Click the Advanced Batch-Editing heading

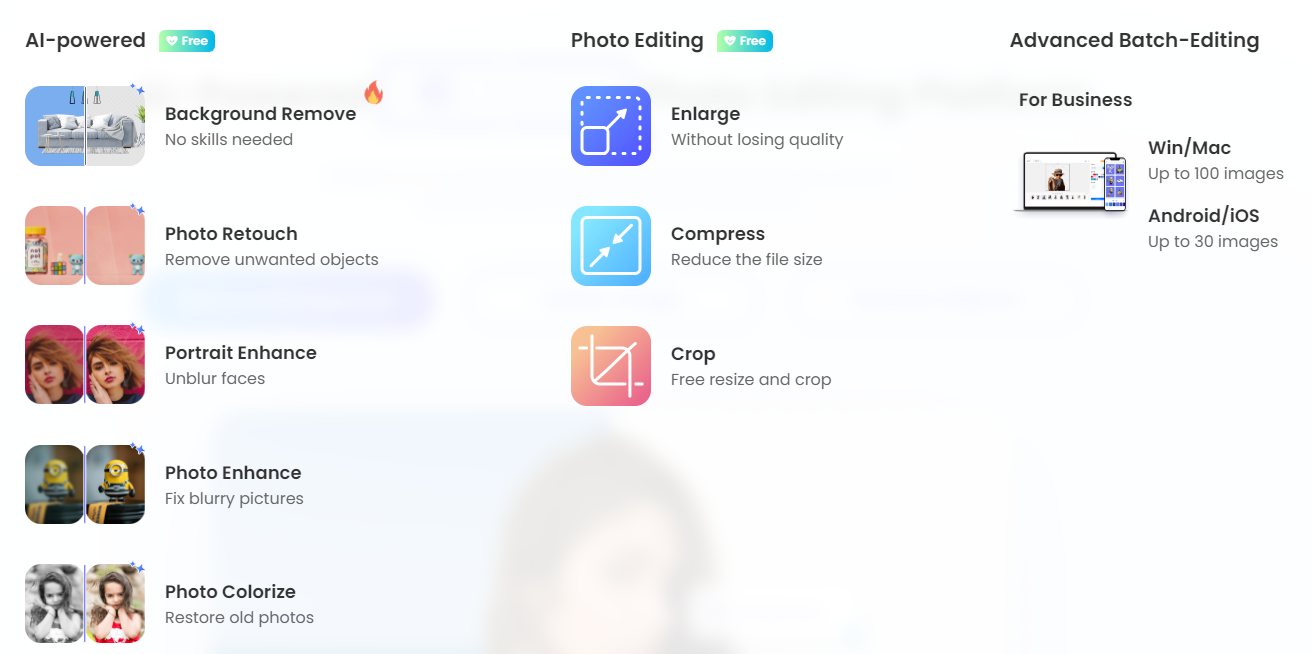(1134, 41)
